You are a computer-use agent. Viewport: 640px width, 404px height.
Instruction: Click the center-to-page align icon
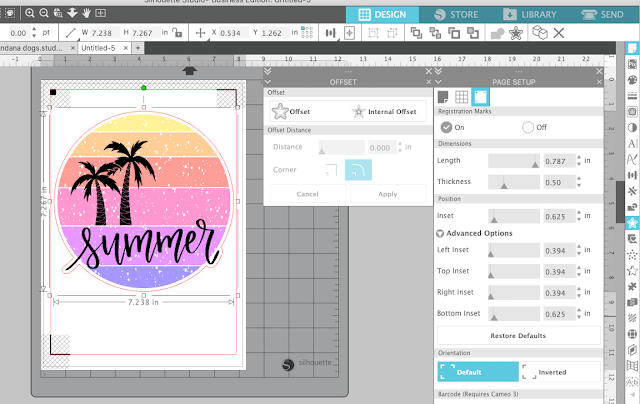pos(349,33)
